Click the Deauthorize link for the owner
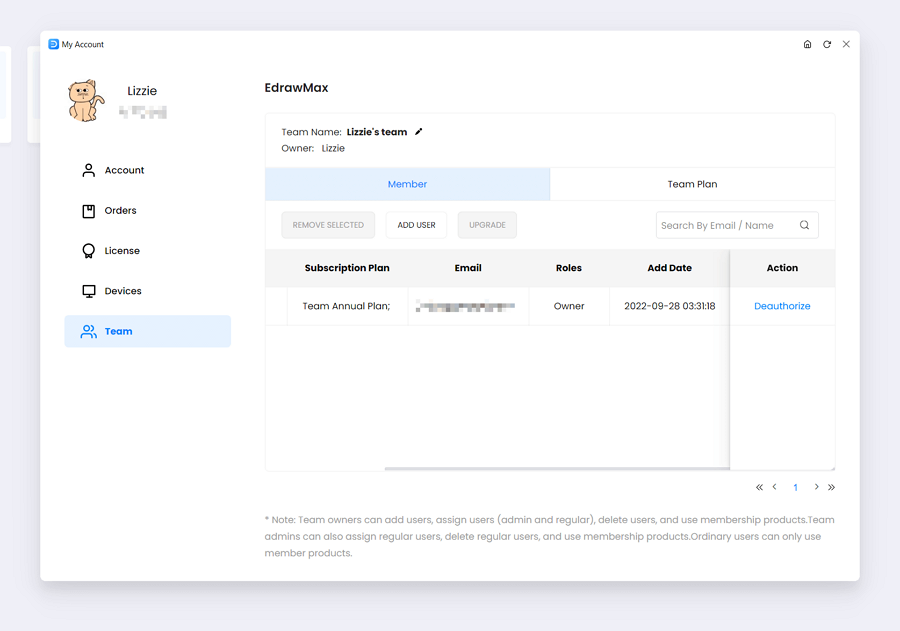 tap(782, 306)
